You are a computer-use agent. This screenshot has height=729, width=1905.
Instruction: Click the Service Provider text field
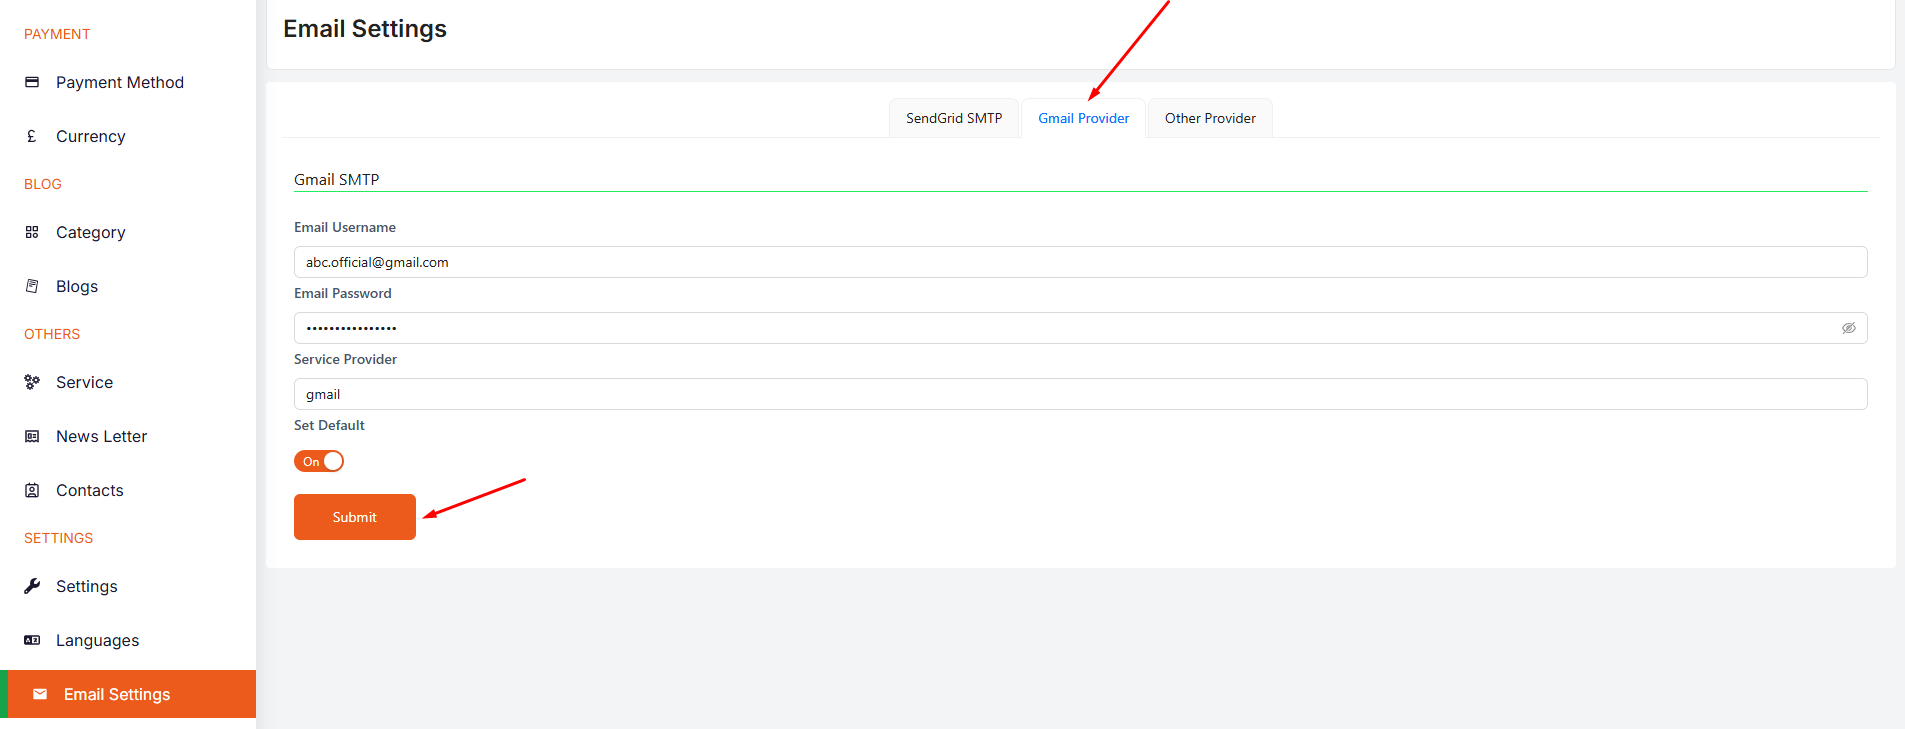(1080, 394)
